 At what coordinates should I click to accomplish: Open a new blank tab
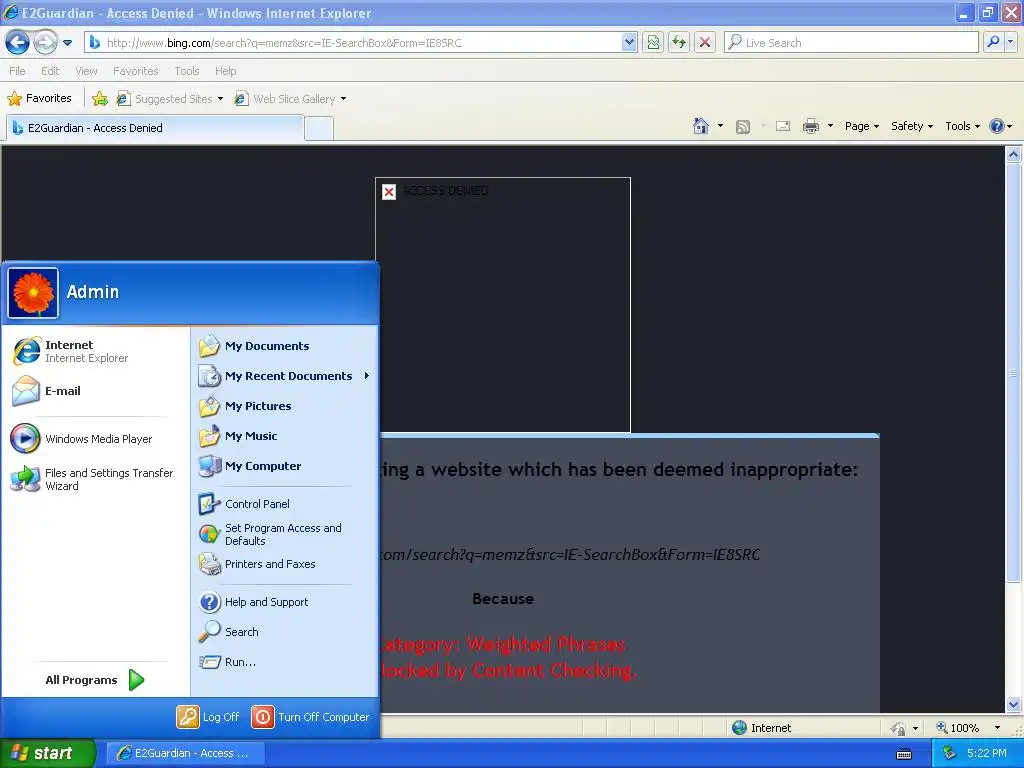(x=319, y=129)
